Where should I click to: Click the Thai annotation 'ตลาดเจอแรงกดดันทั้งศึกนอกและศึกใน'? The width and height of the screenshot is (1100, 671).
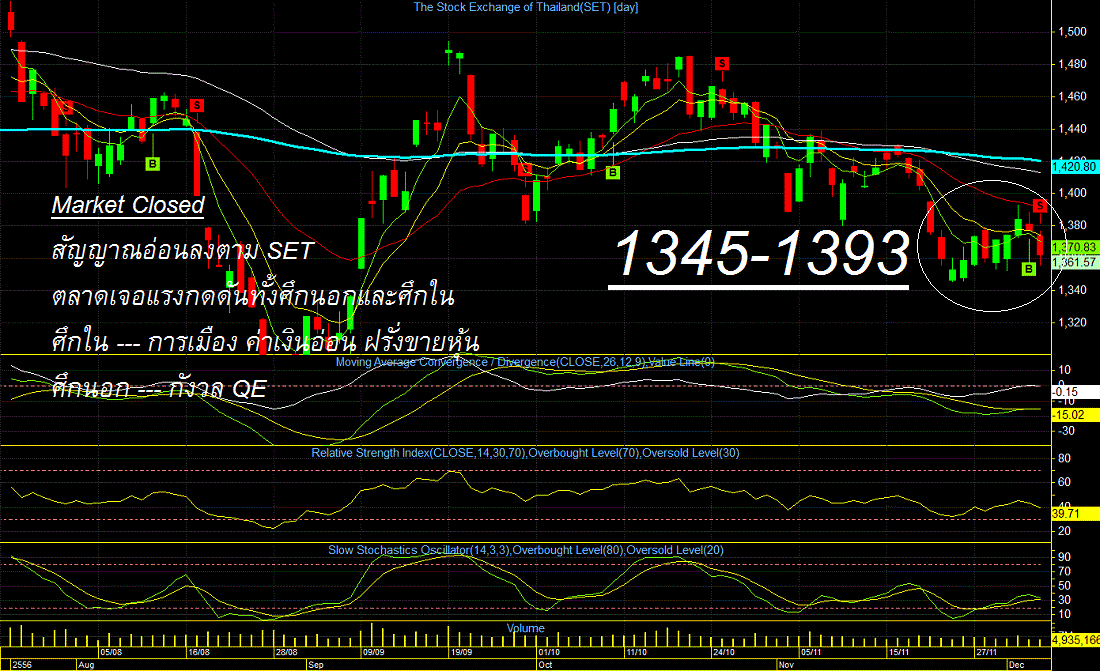(x=253, y=296)
